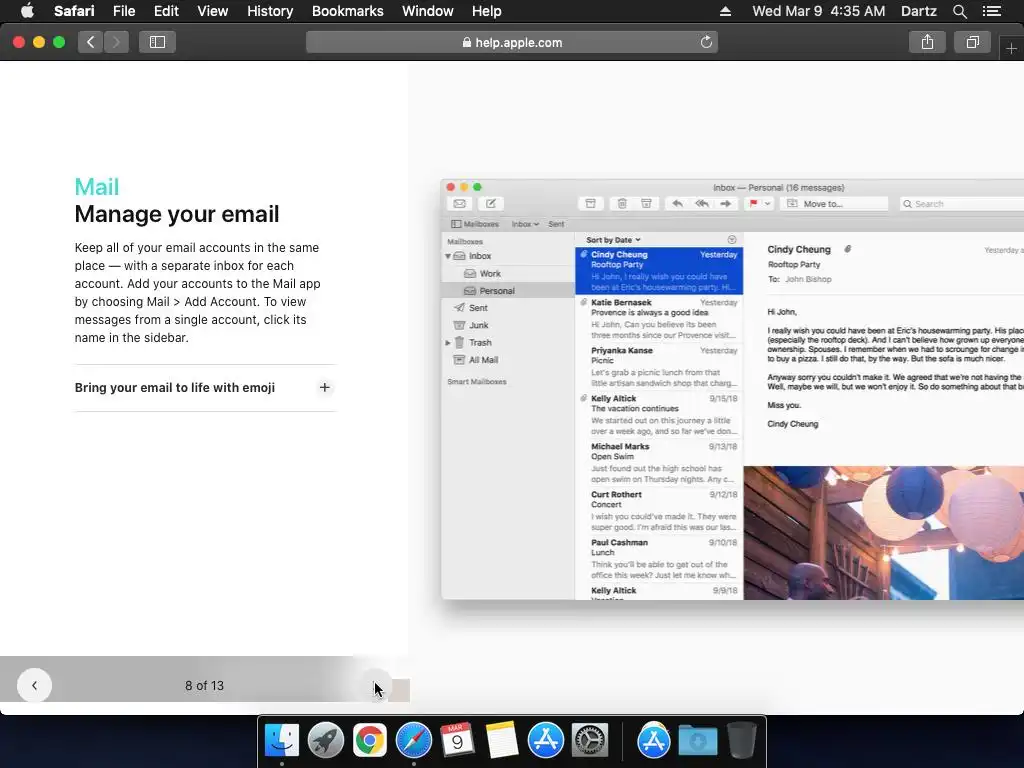The height and width of the screenshot is (768, 1024).
Task: Click Get Mail envelope icon in Mail screenshot
Action: (x=460, y=204)
